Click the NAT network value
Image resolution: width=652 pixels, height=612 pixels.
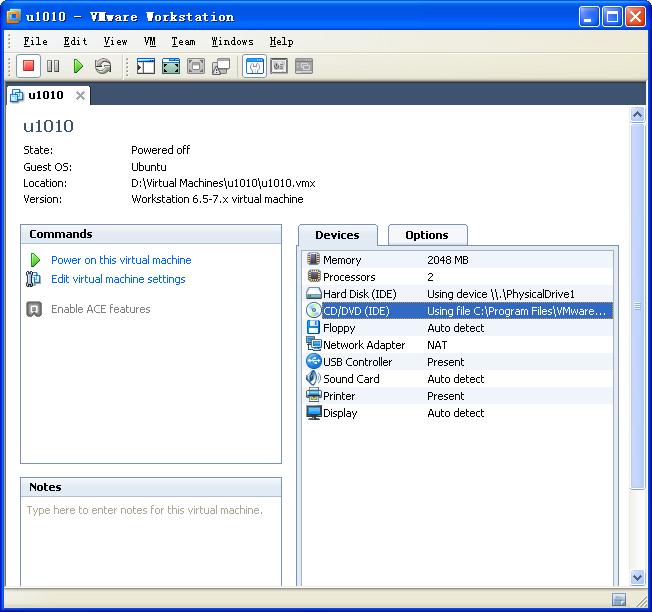pyautogui.click(x=437, y=345)
